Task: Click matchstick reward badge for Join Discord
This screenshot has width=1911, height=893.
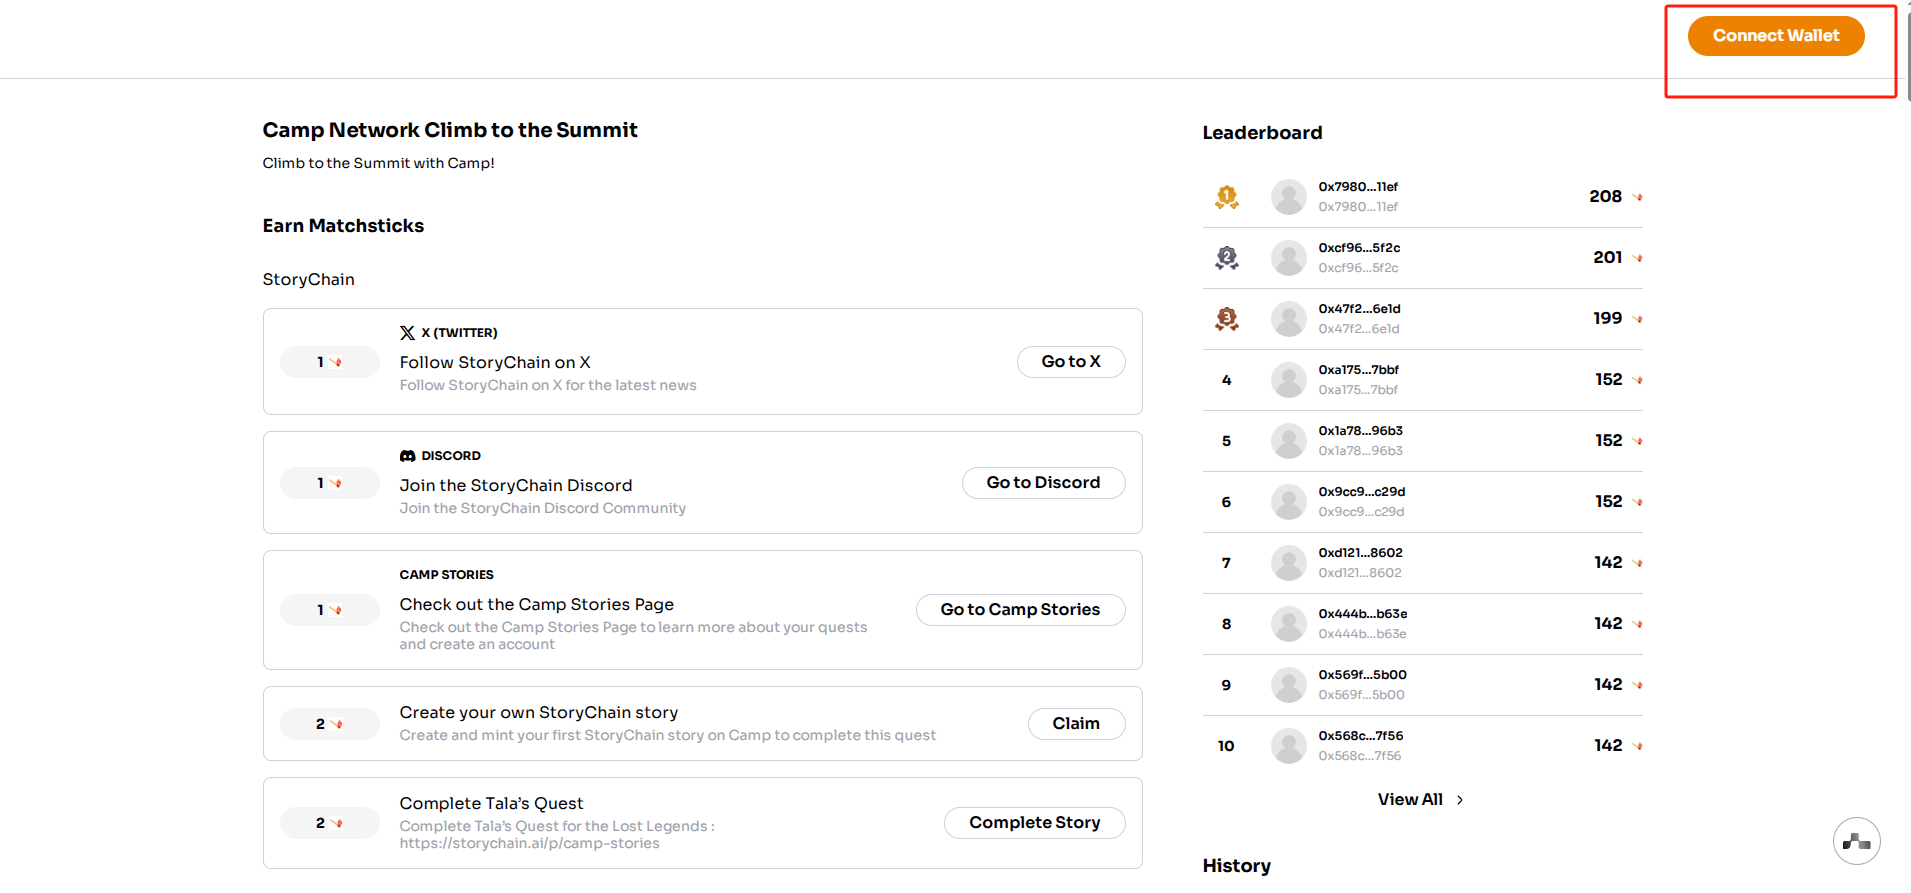Action: [x=330, y=483]
